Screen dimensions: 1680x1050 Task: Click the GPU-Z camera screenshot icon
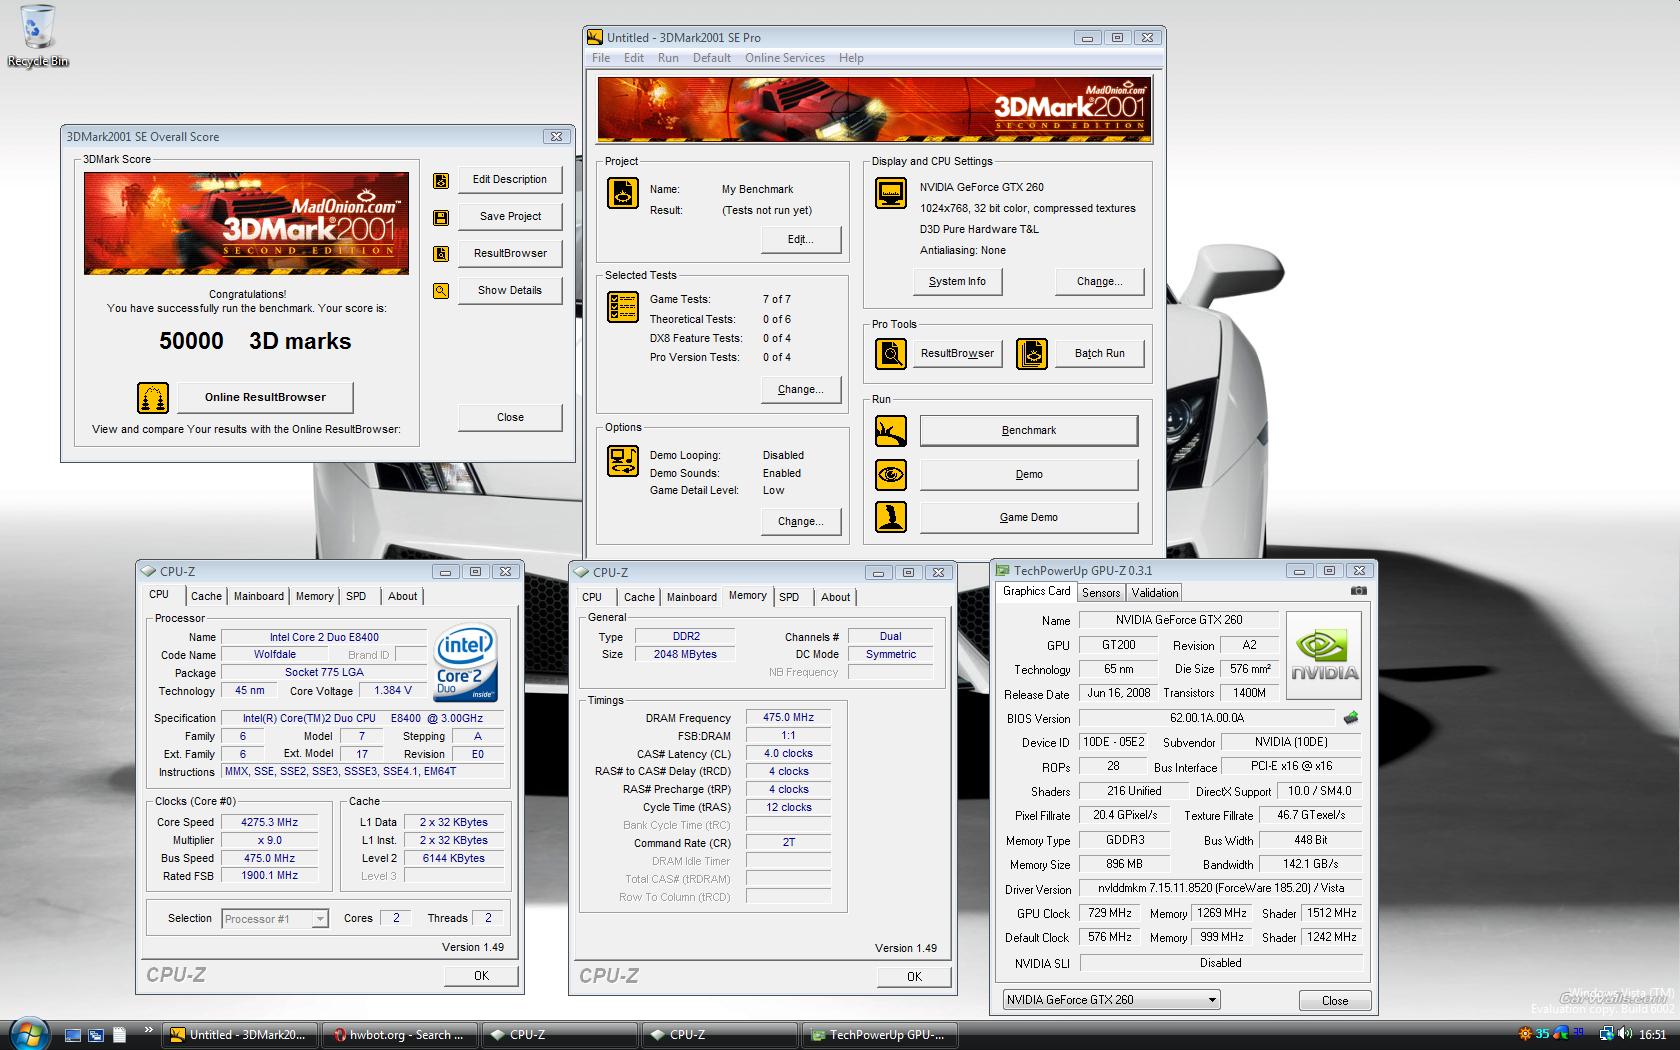pyautogui.click(x=1358, y=591)
